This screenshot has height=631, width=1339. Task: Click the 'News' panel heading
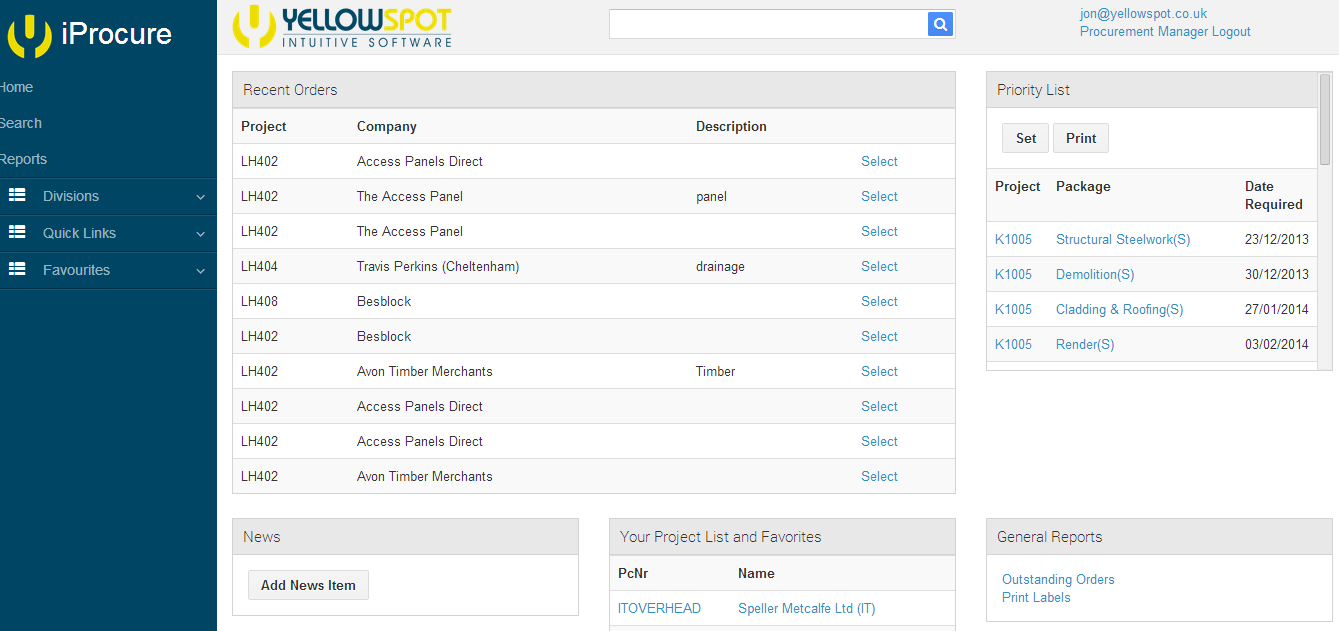(x=261, y=537)
